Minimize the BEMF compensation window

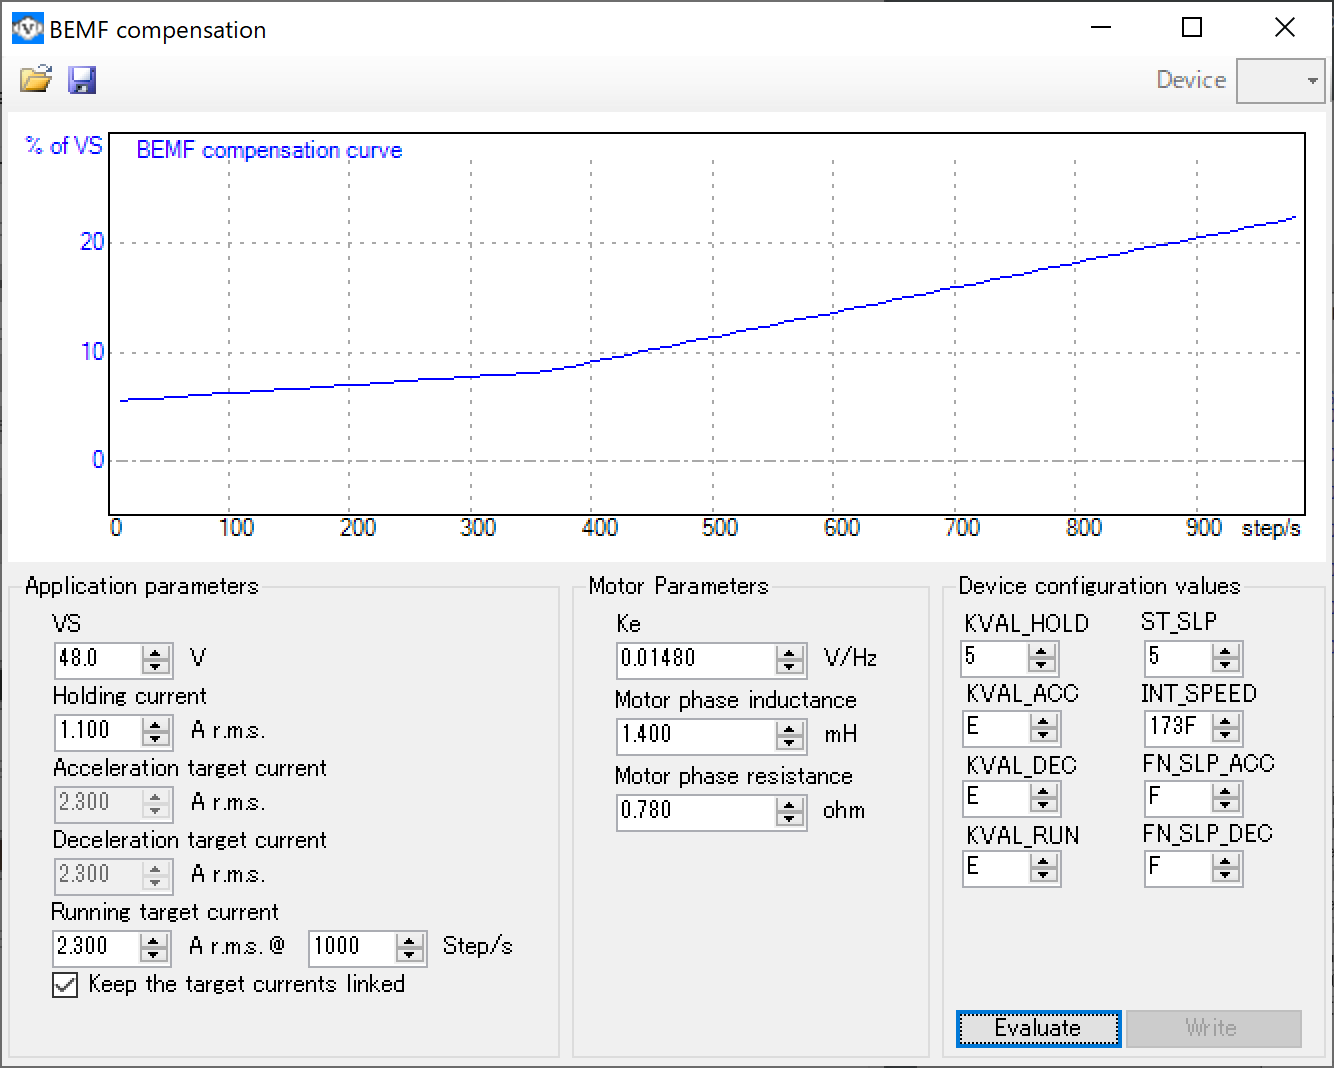click(1101, 28)
